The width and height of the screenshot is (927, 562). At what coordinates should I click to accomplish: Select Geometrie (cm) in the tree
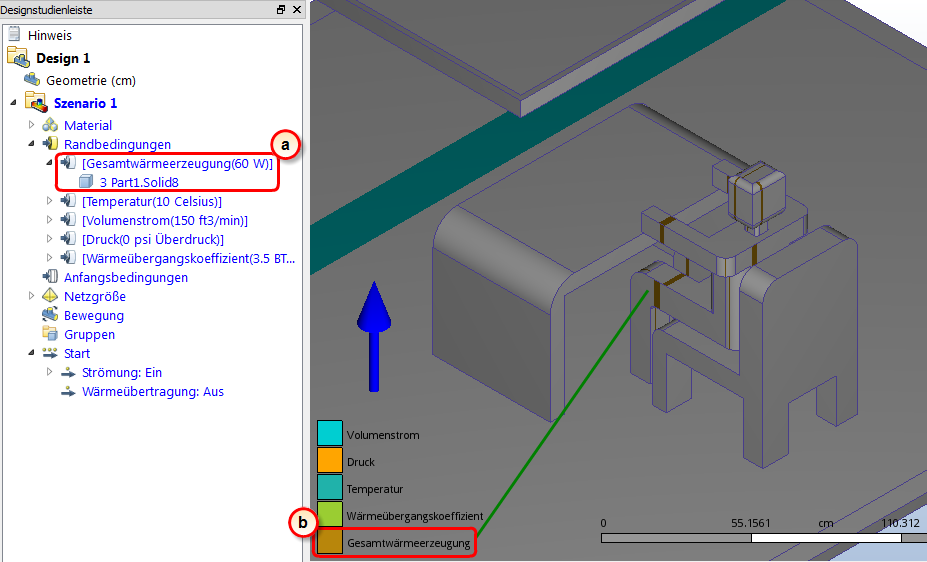(91, 80)
